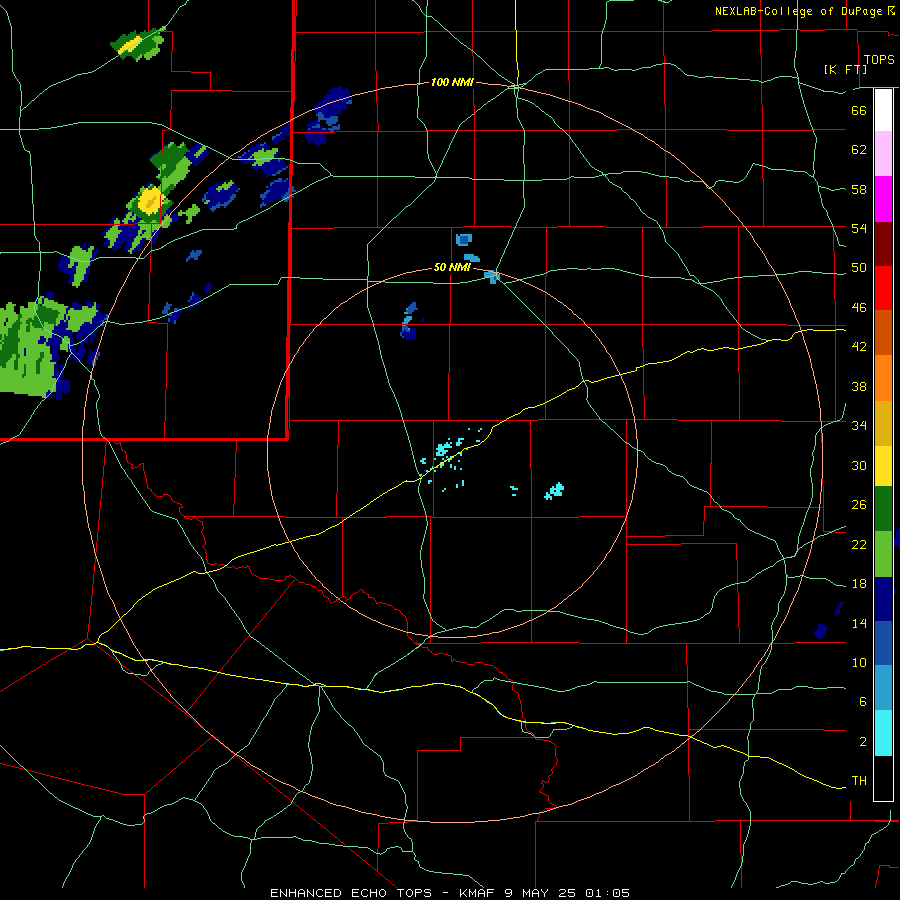Click the orange 38-42 legend swatch
Image resolution: width=900 pixels, height=900 pixels.
click(x=883, y=378)
